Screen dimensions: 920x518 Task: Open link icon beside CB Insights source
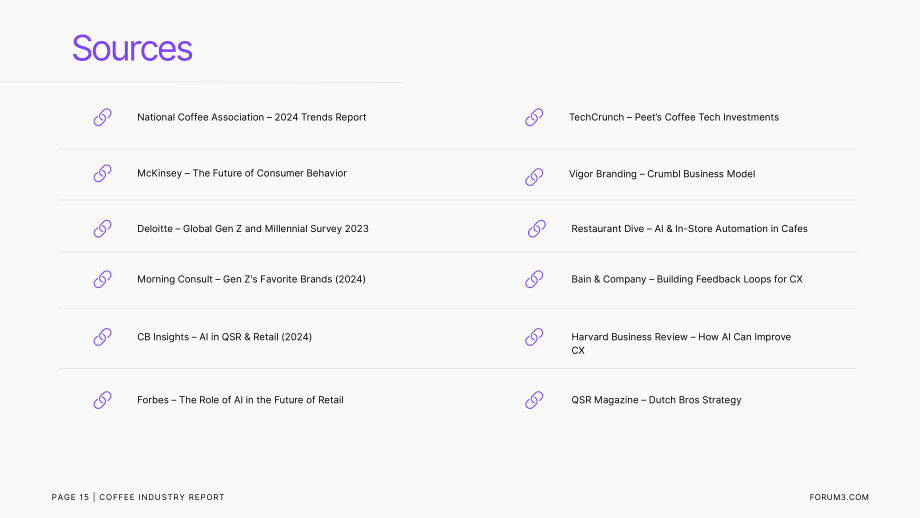tap(103, 337)
